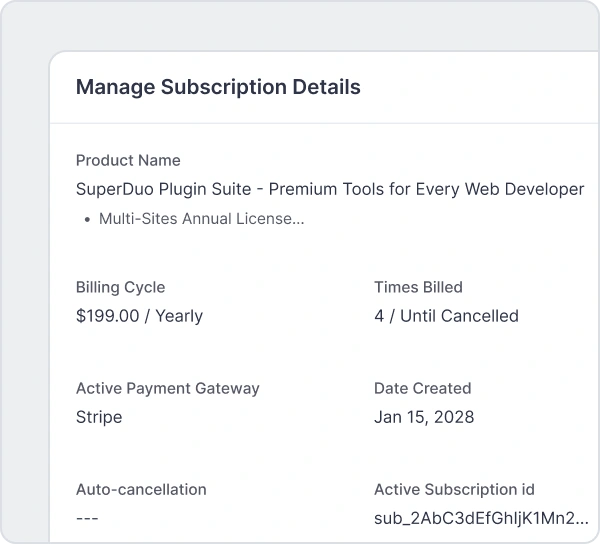Viewport: 600px width, 544px height.
Task: Click the Stripe gateway value
Action: 99,417
